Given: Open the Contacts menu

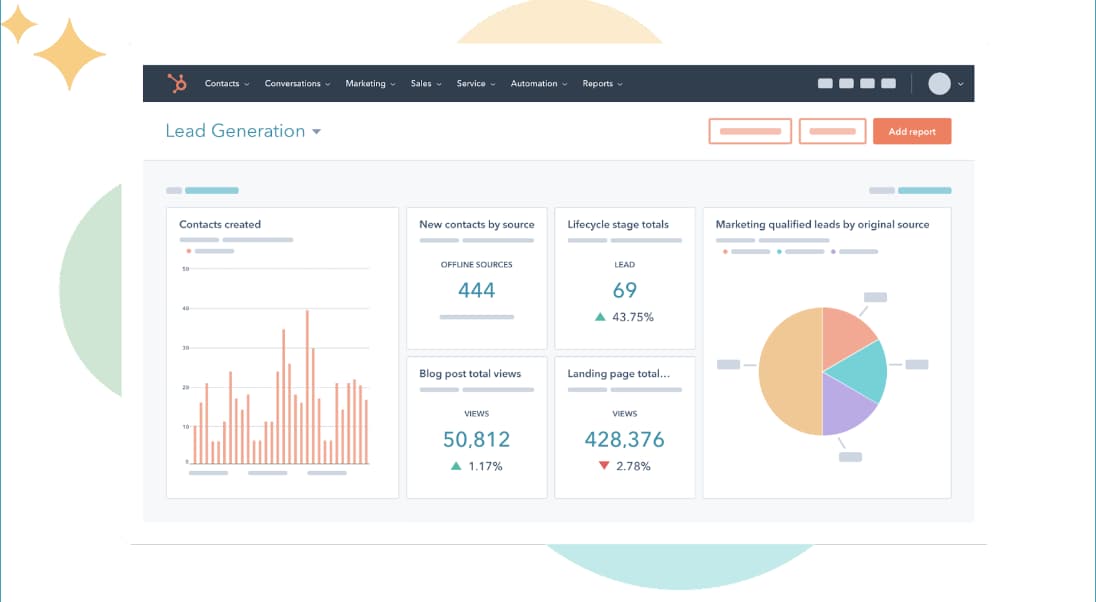Looking at the screenshot, I should point(225,84).
